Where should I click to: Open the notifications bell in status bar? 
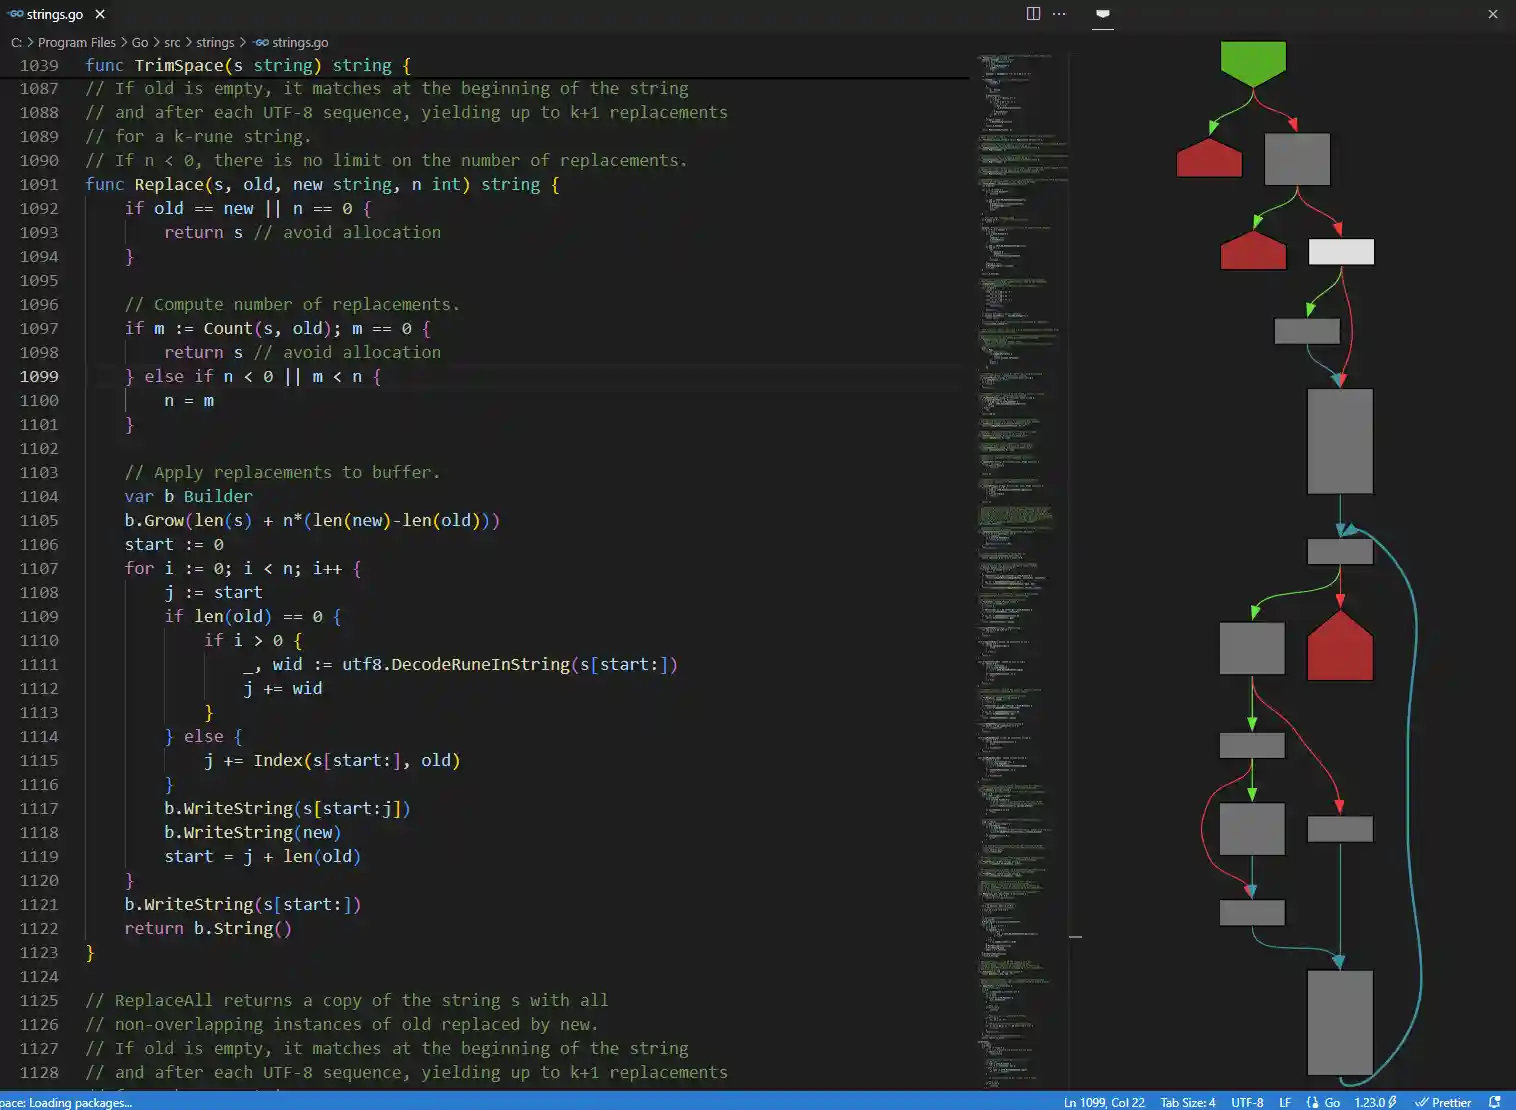pos(1493,1102)
